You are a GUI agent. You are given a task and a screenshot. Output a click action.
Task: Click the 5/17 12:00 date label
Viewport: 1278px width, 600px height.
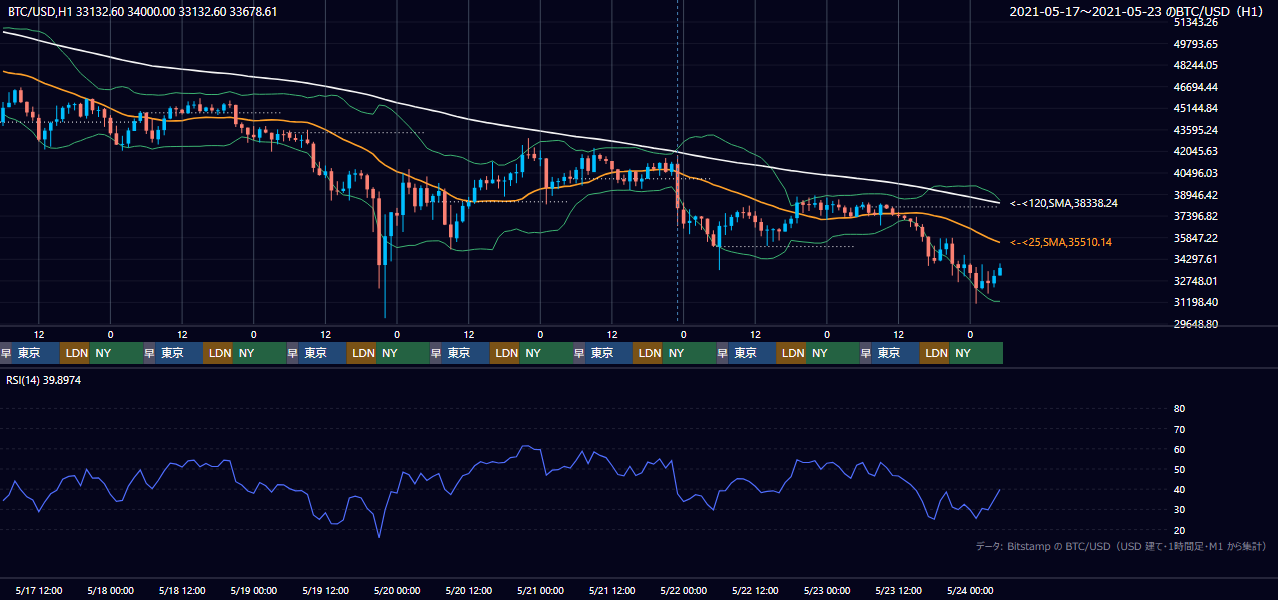point(41,590)
